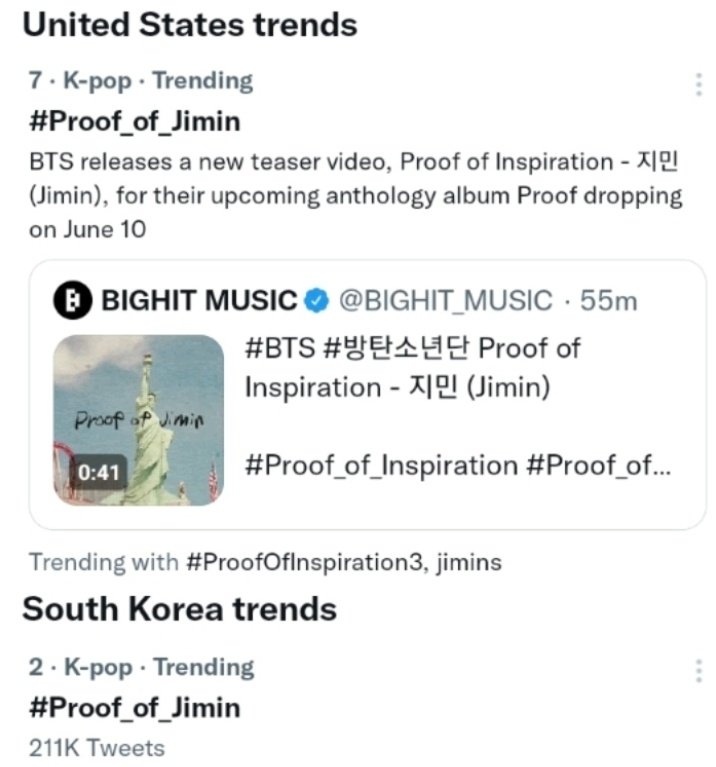Click the "7 · K-pop · Trending" label
The image size is (716, 767).
click(140, 81)
